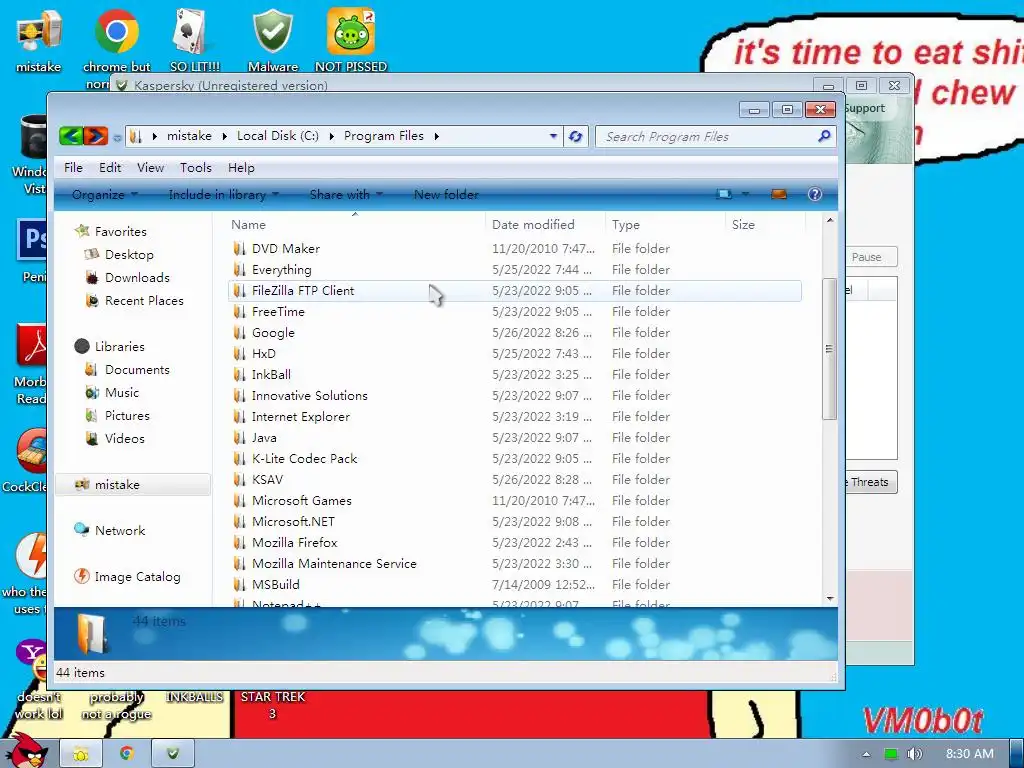1024x768 pixels.
Task: Expand arrow after Program Files breadcrumb
Action: point(436,136)
